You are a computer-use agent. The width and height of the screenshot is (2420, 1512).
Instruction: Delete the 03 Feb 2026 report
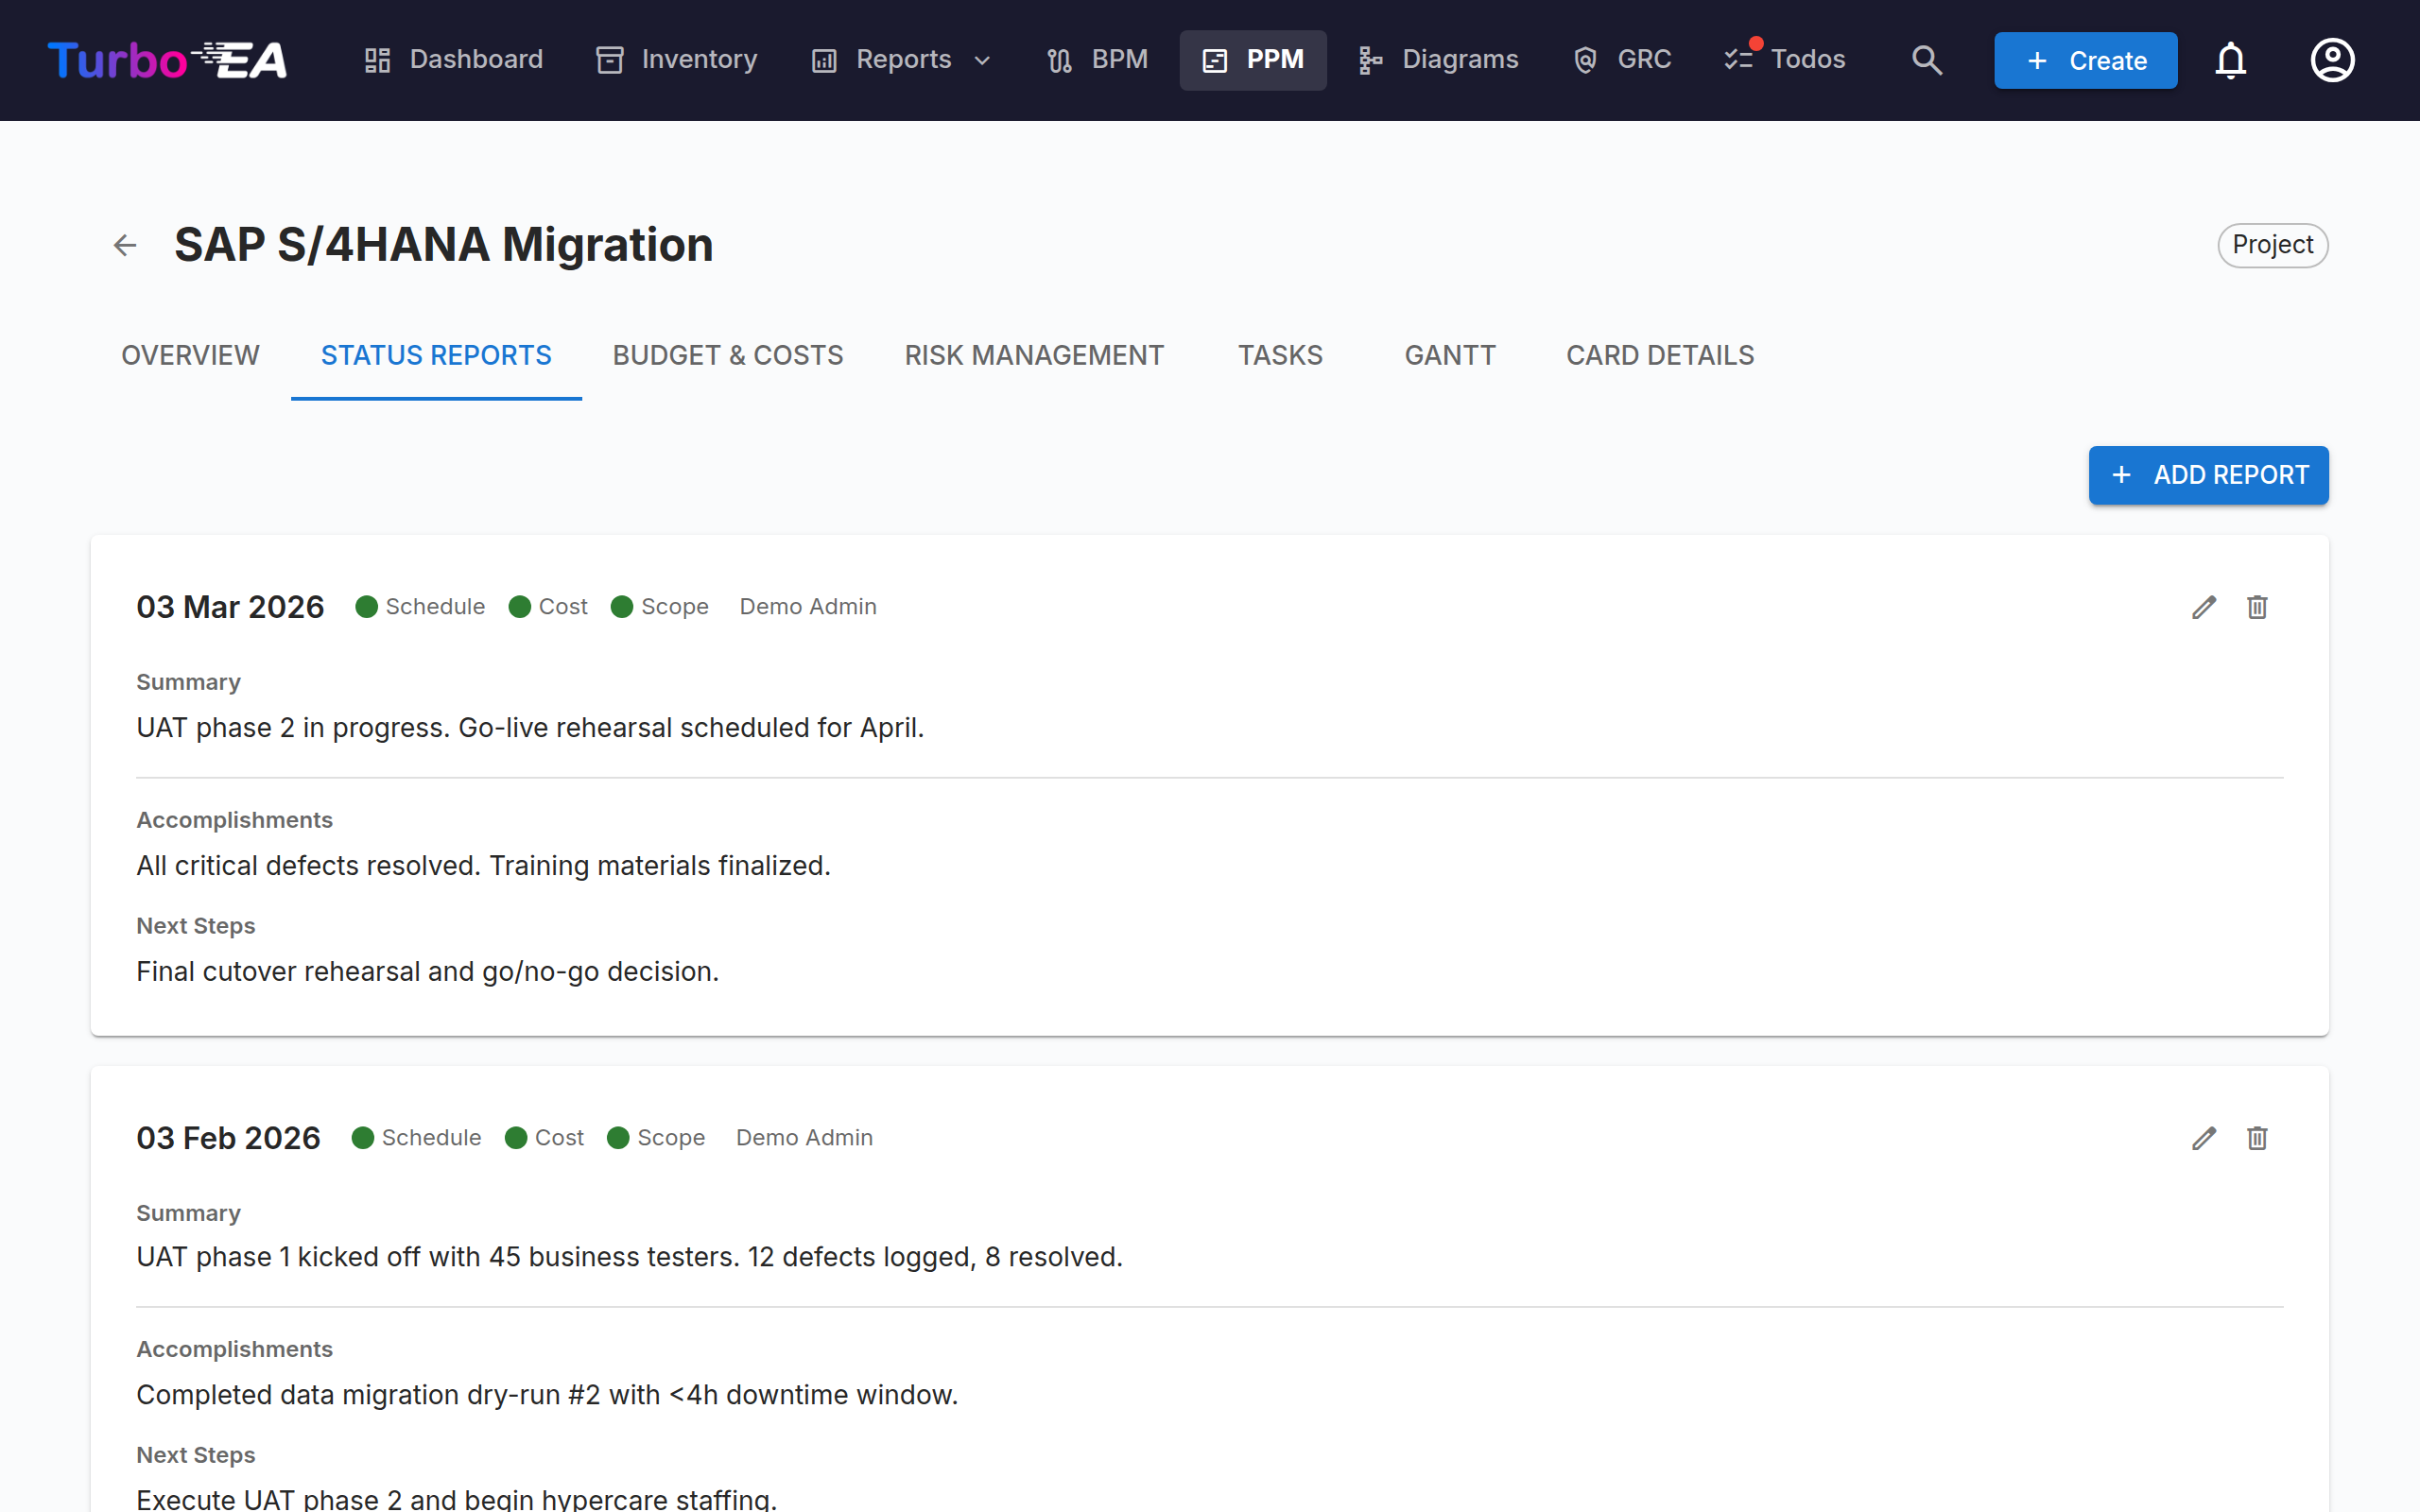[2257, 1138]
